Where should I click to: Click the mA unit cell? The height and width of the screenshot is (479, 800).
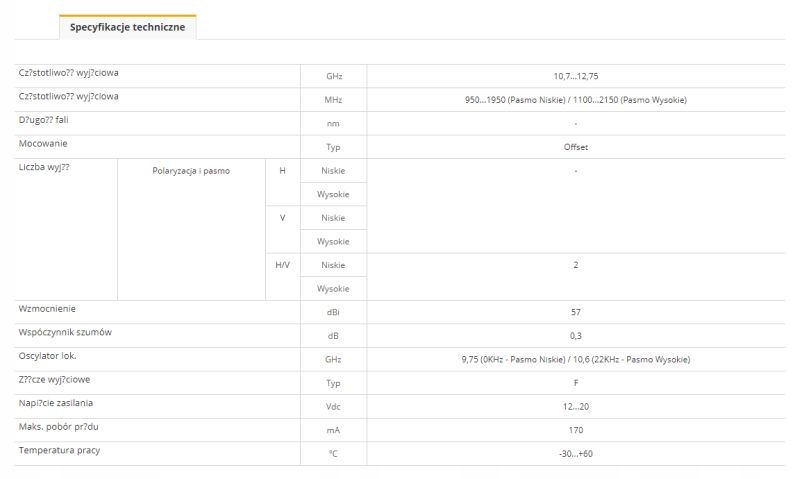pyautogui.click(x=333, y=430)
